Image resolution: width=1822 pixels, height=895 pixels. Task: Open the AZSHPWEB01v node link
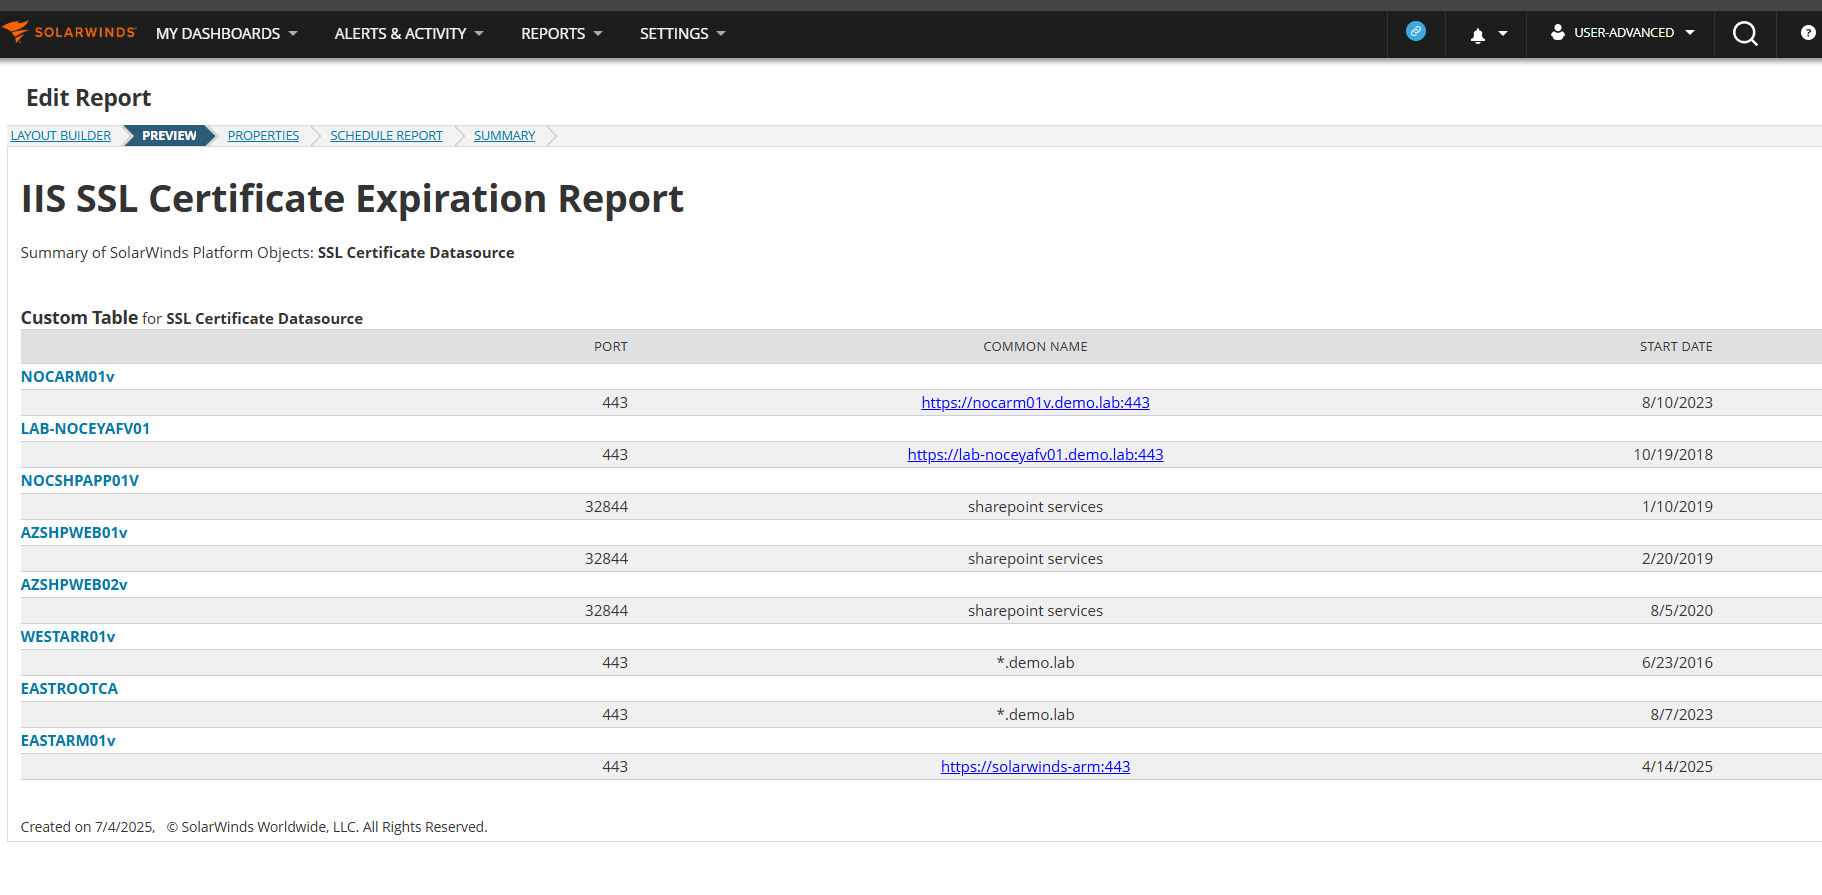74,533
